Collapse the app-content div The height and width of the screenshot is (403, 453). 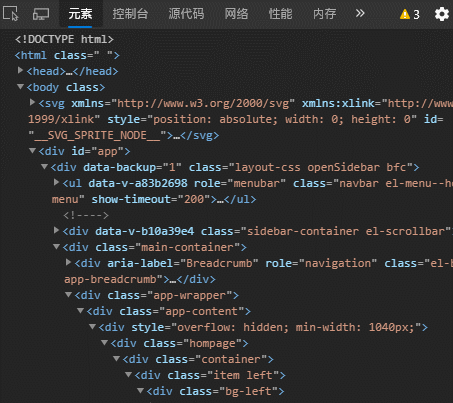[x=80, y=311]
